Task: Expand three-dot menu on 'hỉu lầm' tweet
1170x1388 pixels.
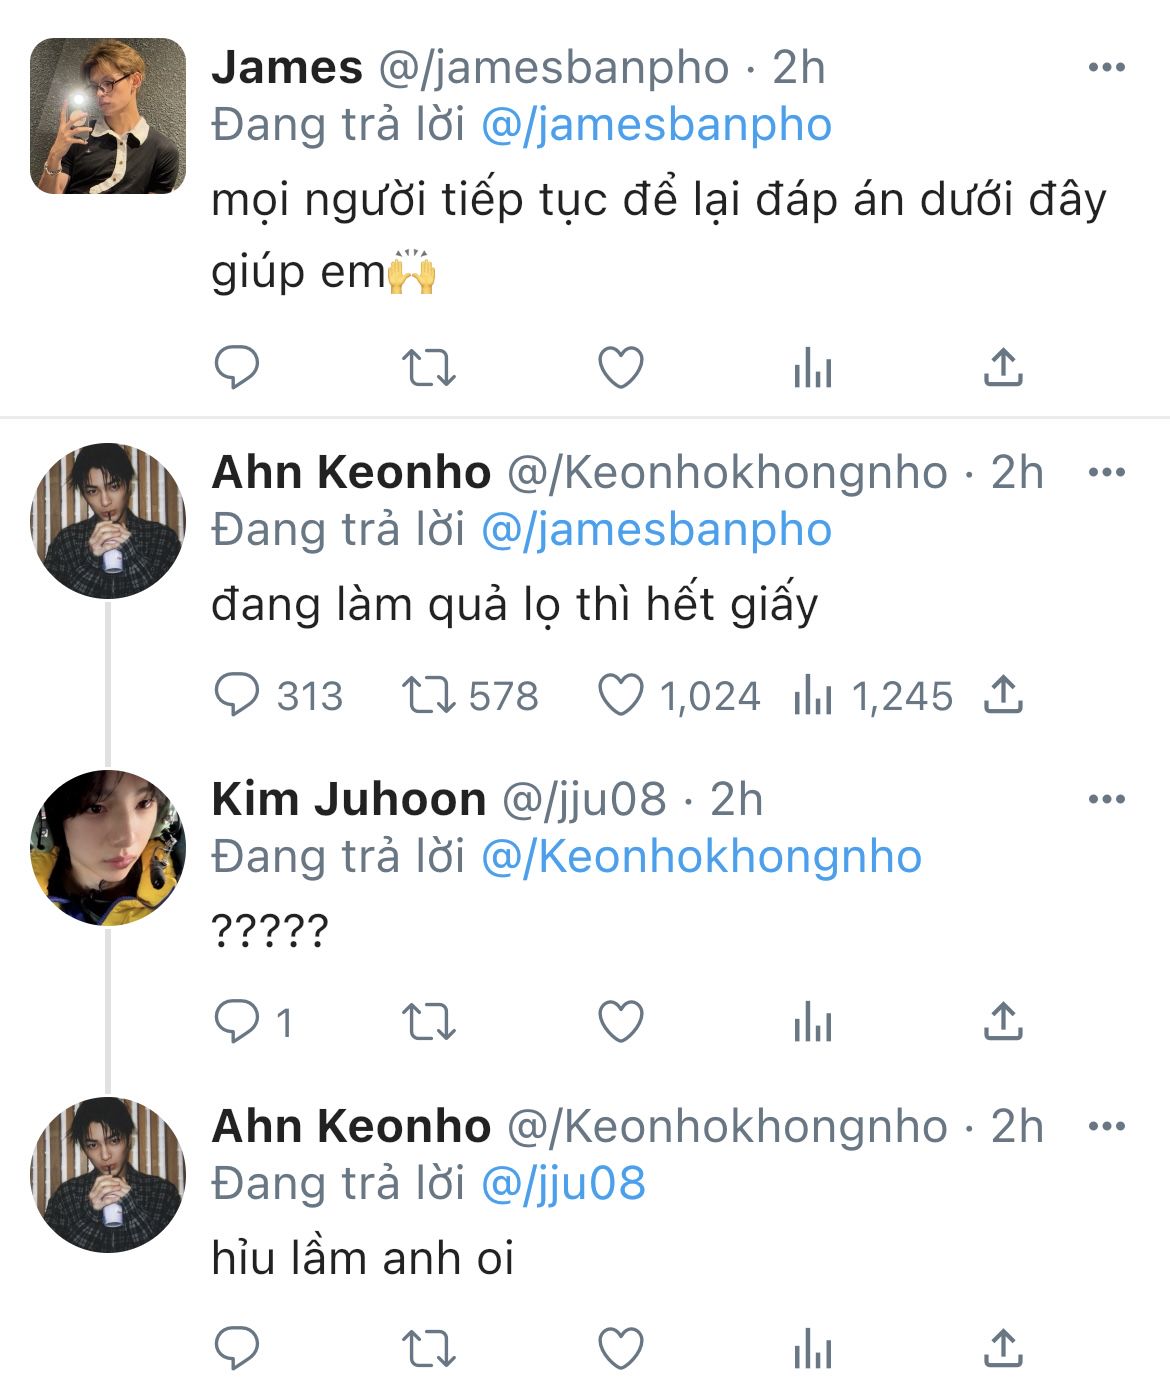Action: [x=1106, y=1126]
